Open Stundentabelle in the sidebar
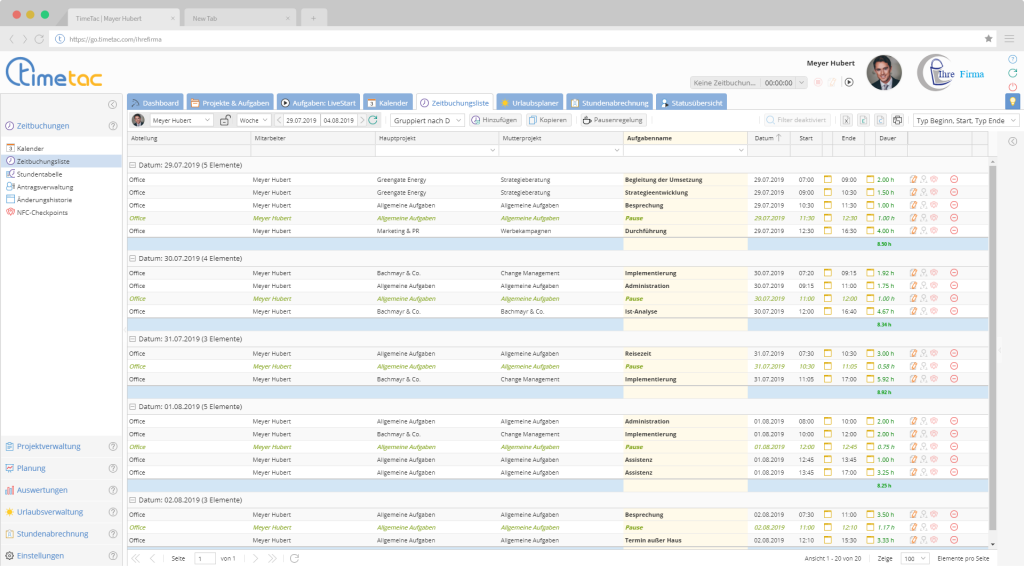Screen dimensions: 1024x576 (x=39, y=174)
